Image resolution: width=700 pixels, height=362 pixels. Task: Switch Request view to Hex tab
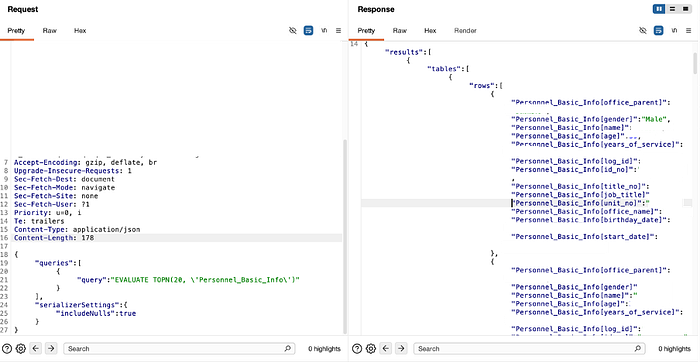(80, 31)
